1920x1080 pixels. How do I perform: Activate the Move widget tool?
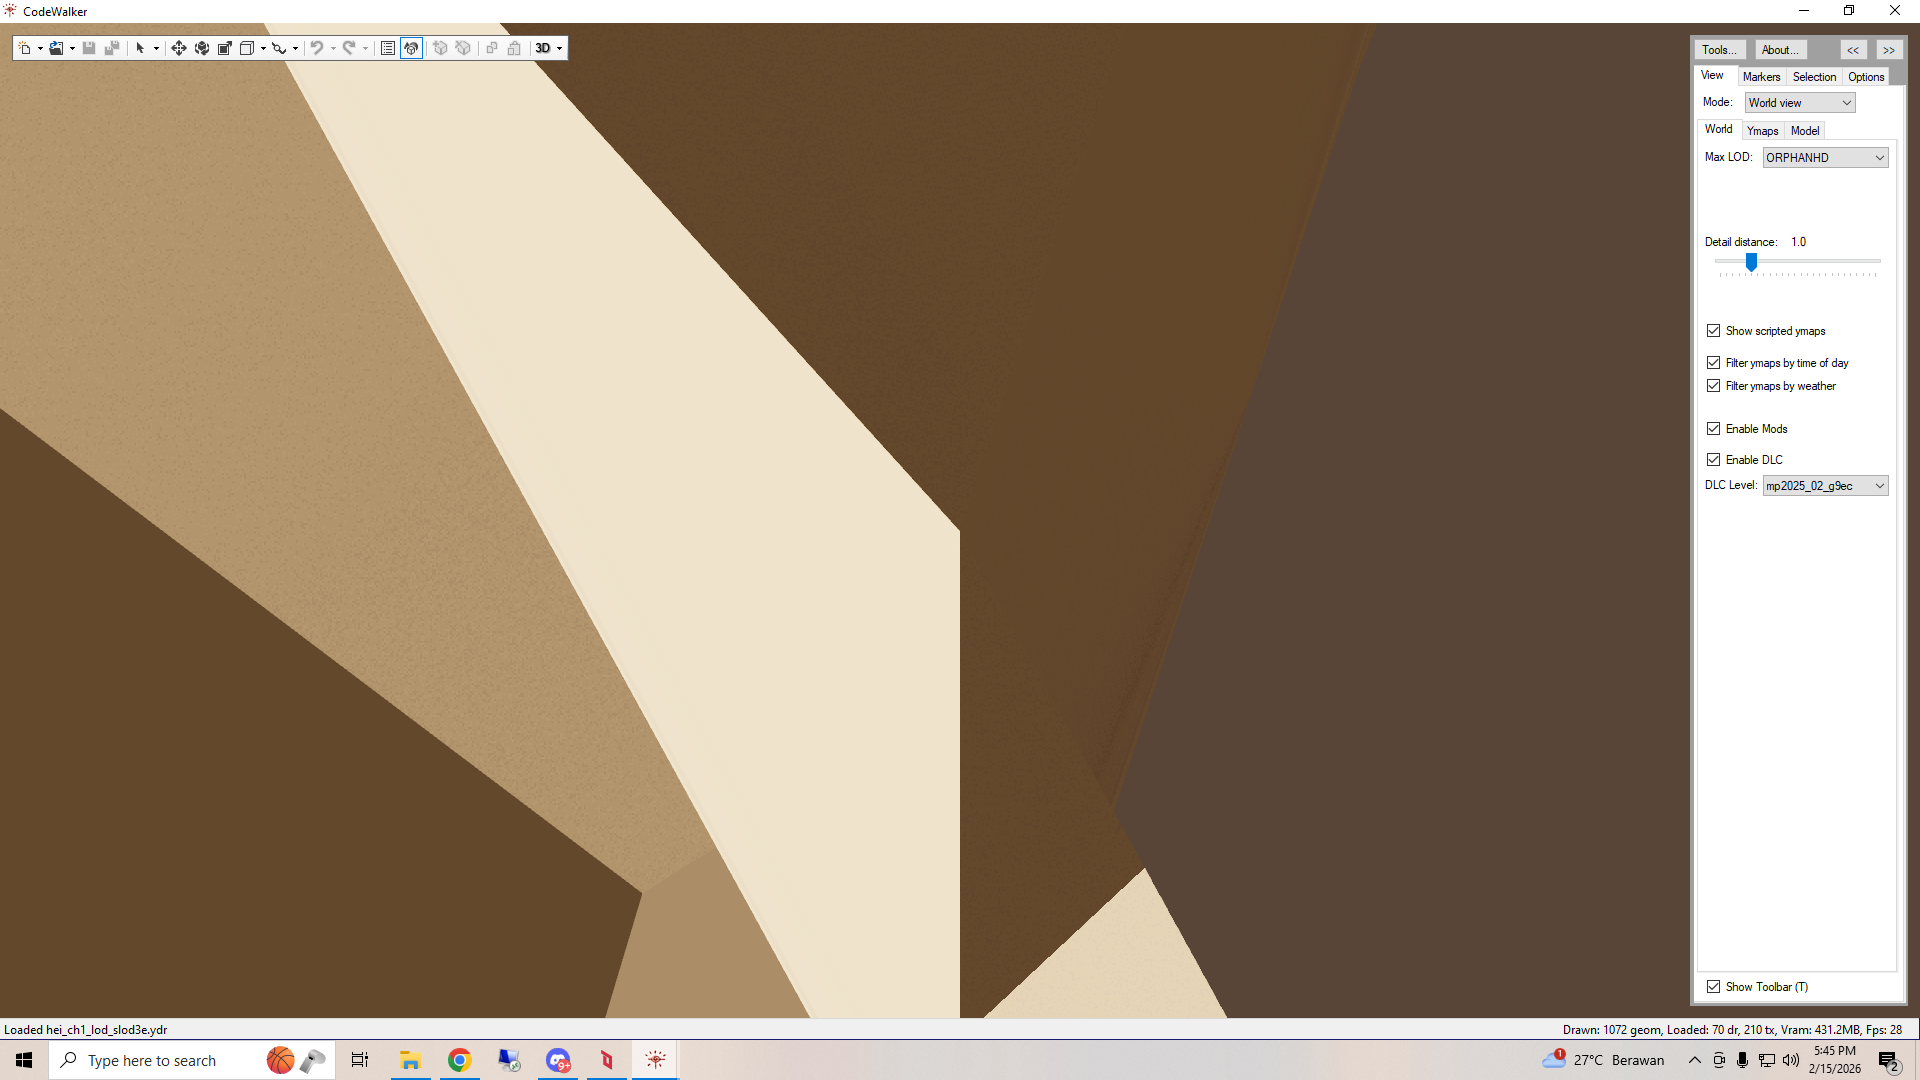(179, 48)
